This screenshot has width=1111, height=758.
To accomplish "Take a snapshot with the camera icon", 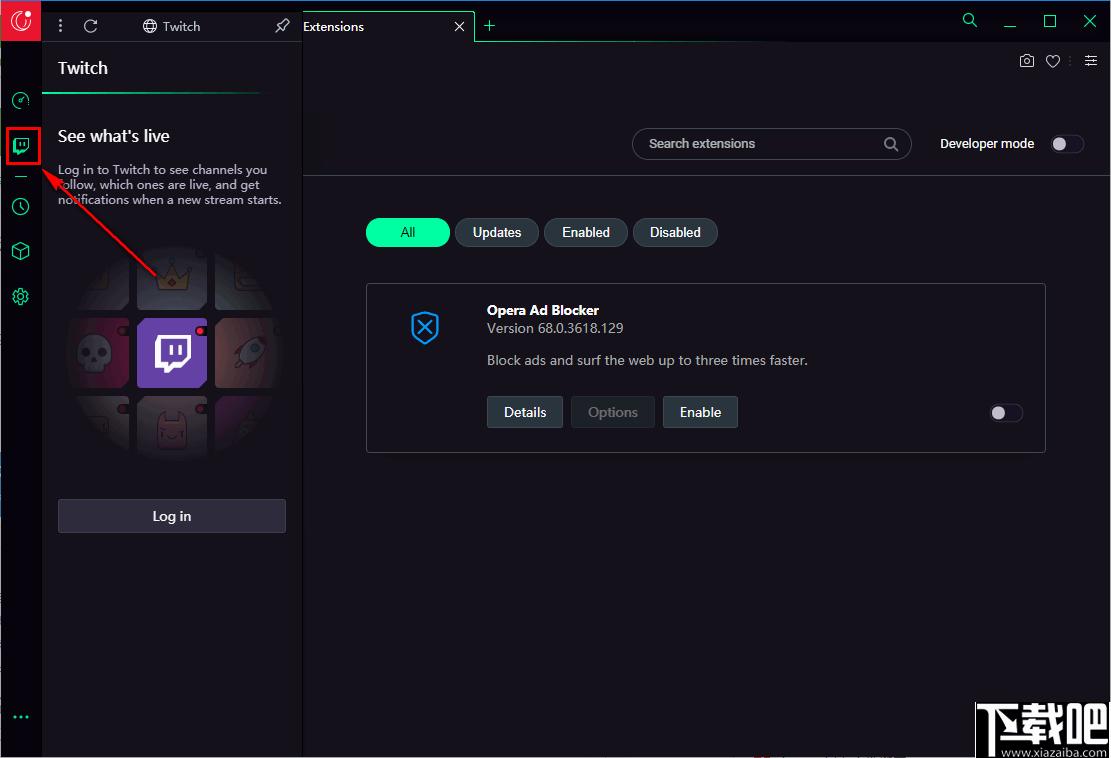I will click(1027, 61).
